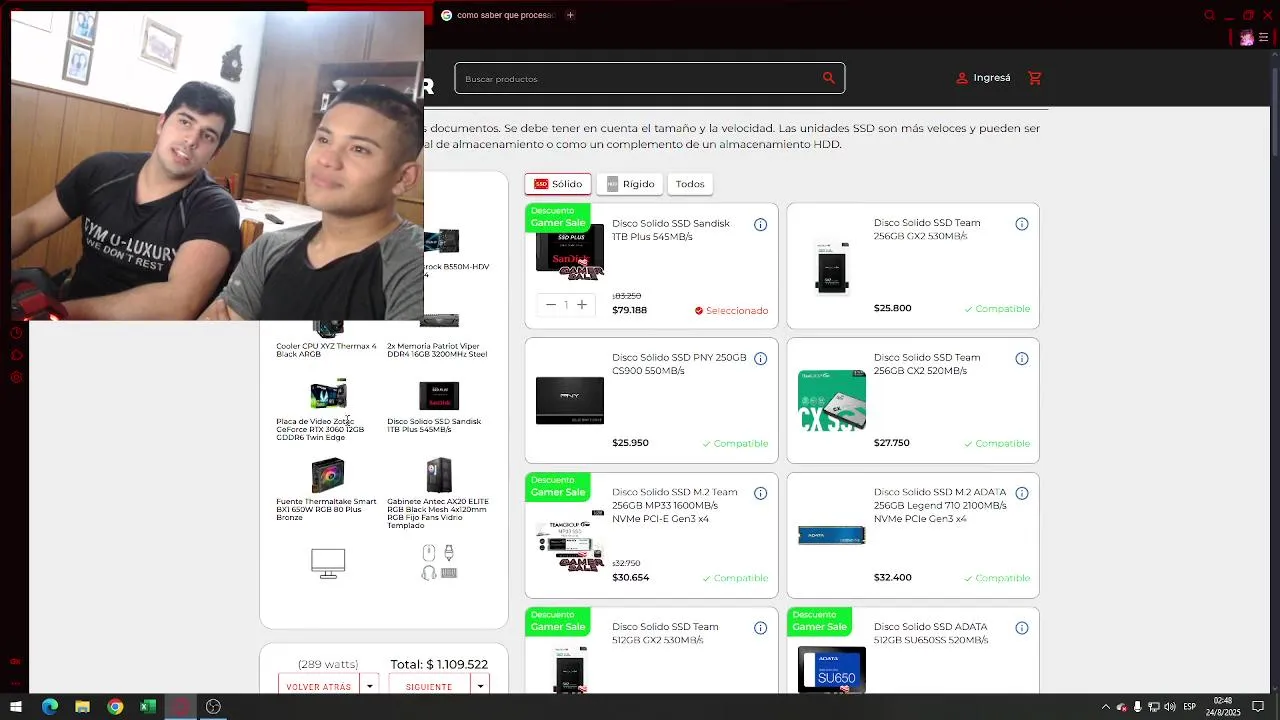The width and height of the screenshot is (1280, 720).
Task: Filter by Rígido disk tab
Action: point(630,184)
